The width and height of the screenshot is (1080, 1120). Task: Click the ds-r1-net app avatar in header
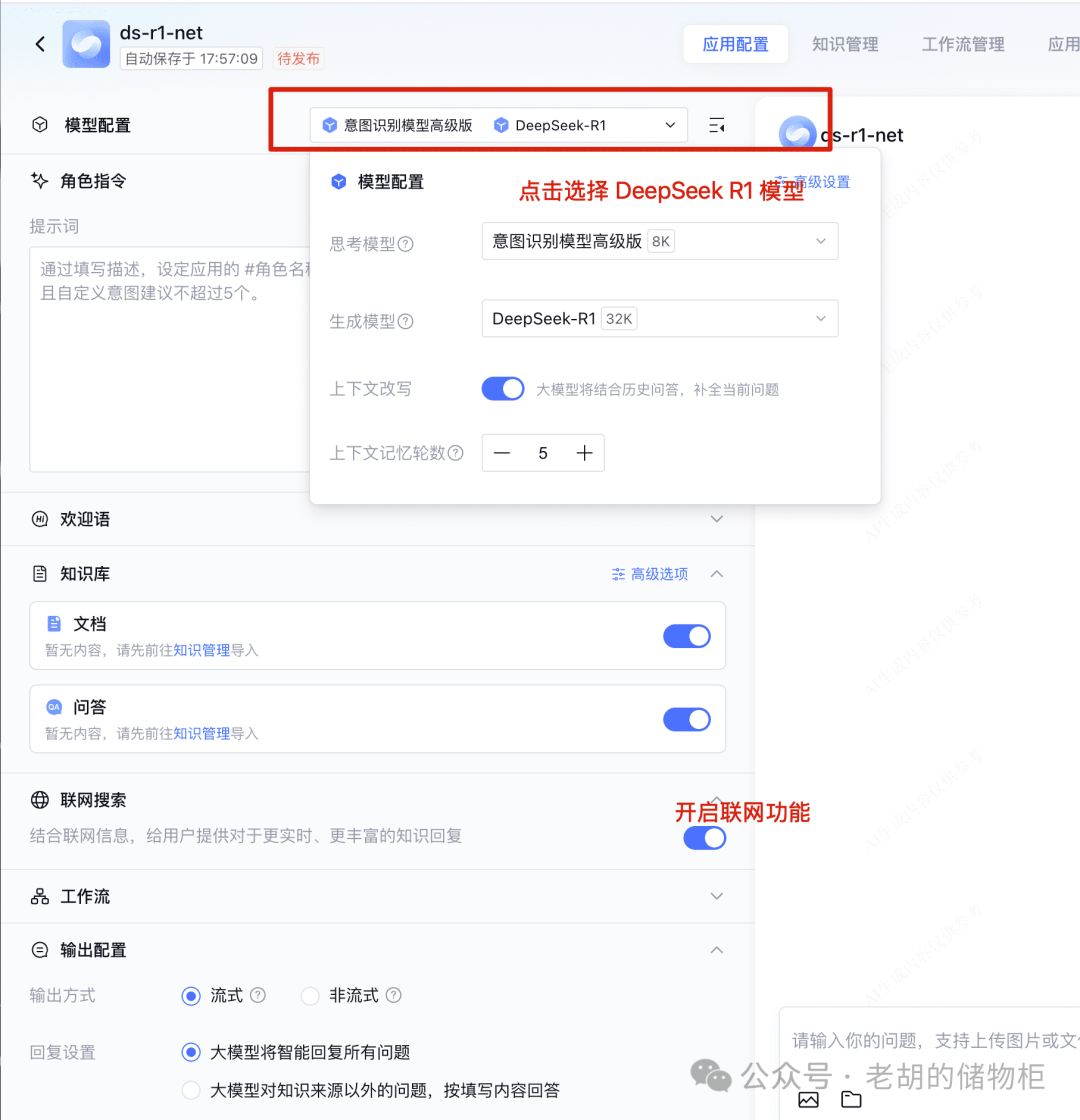86,44
